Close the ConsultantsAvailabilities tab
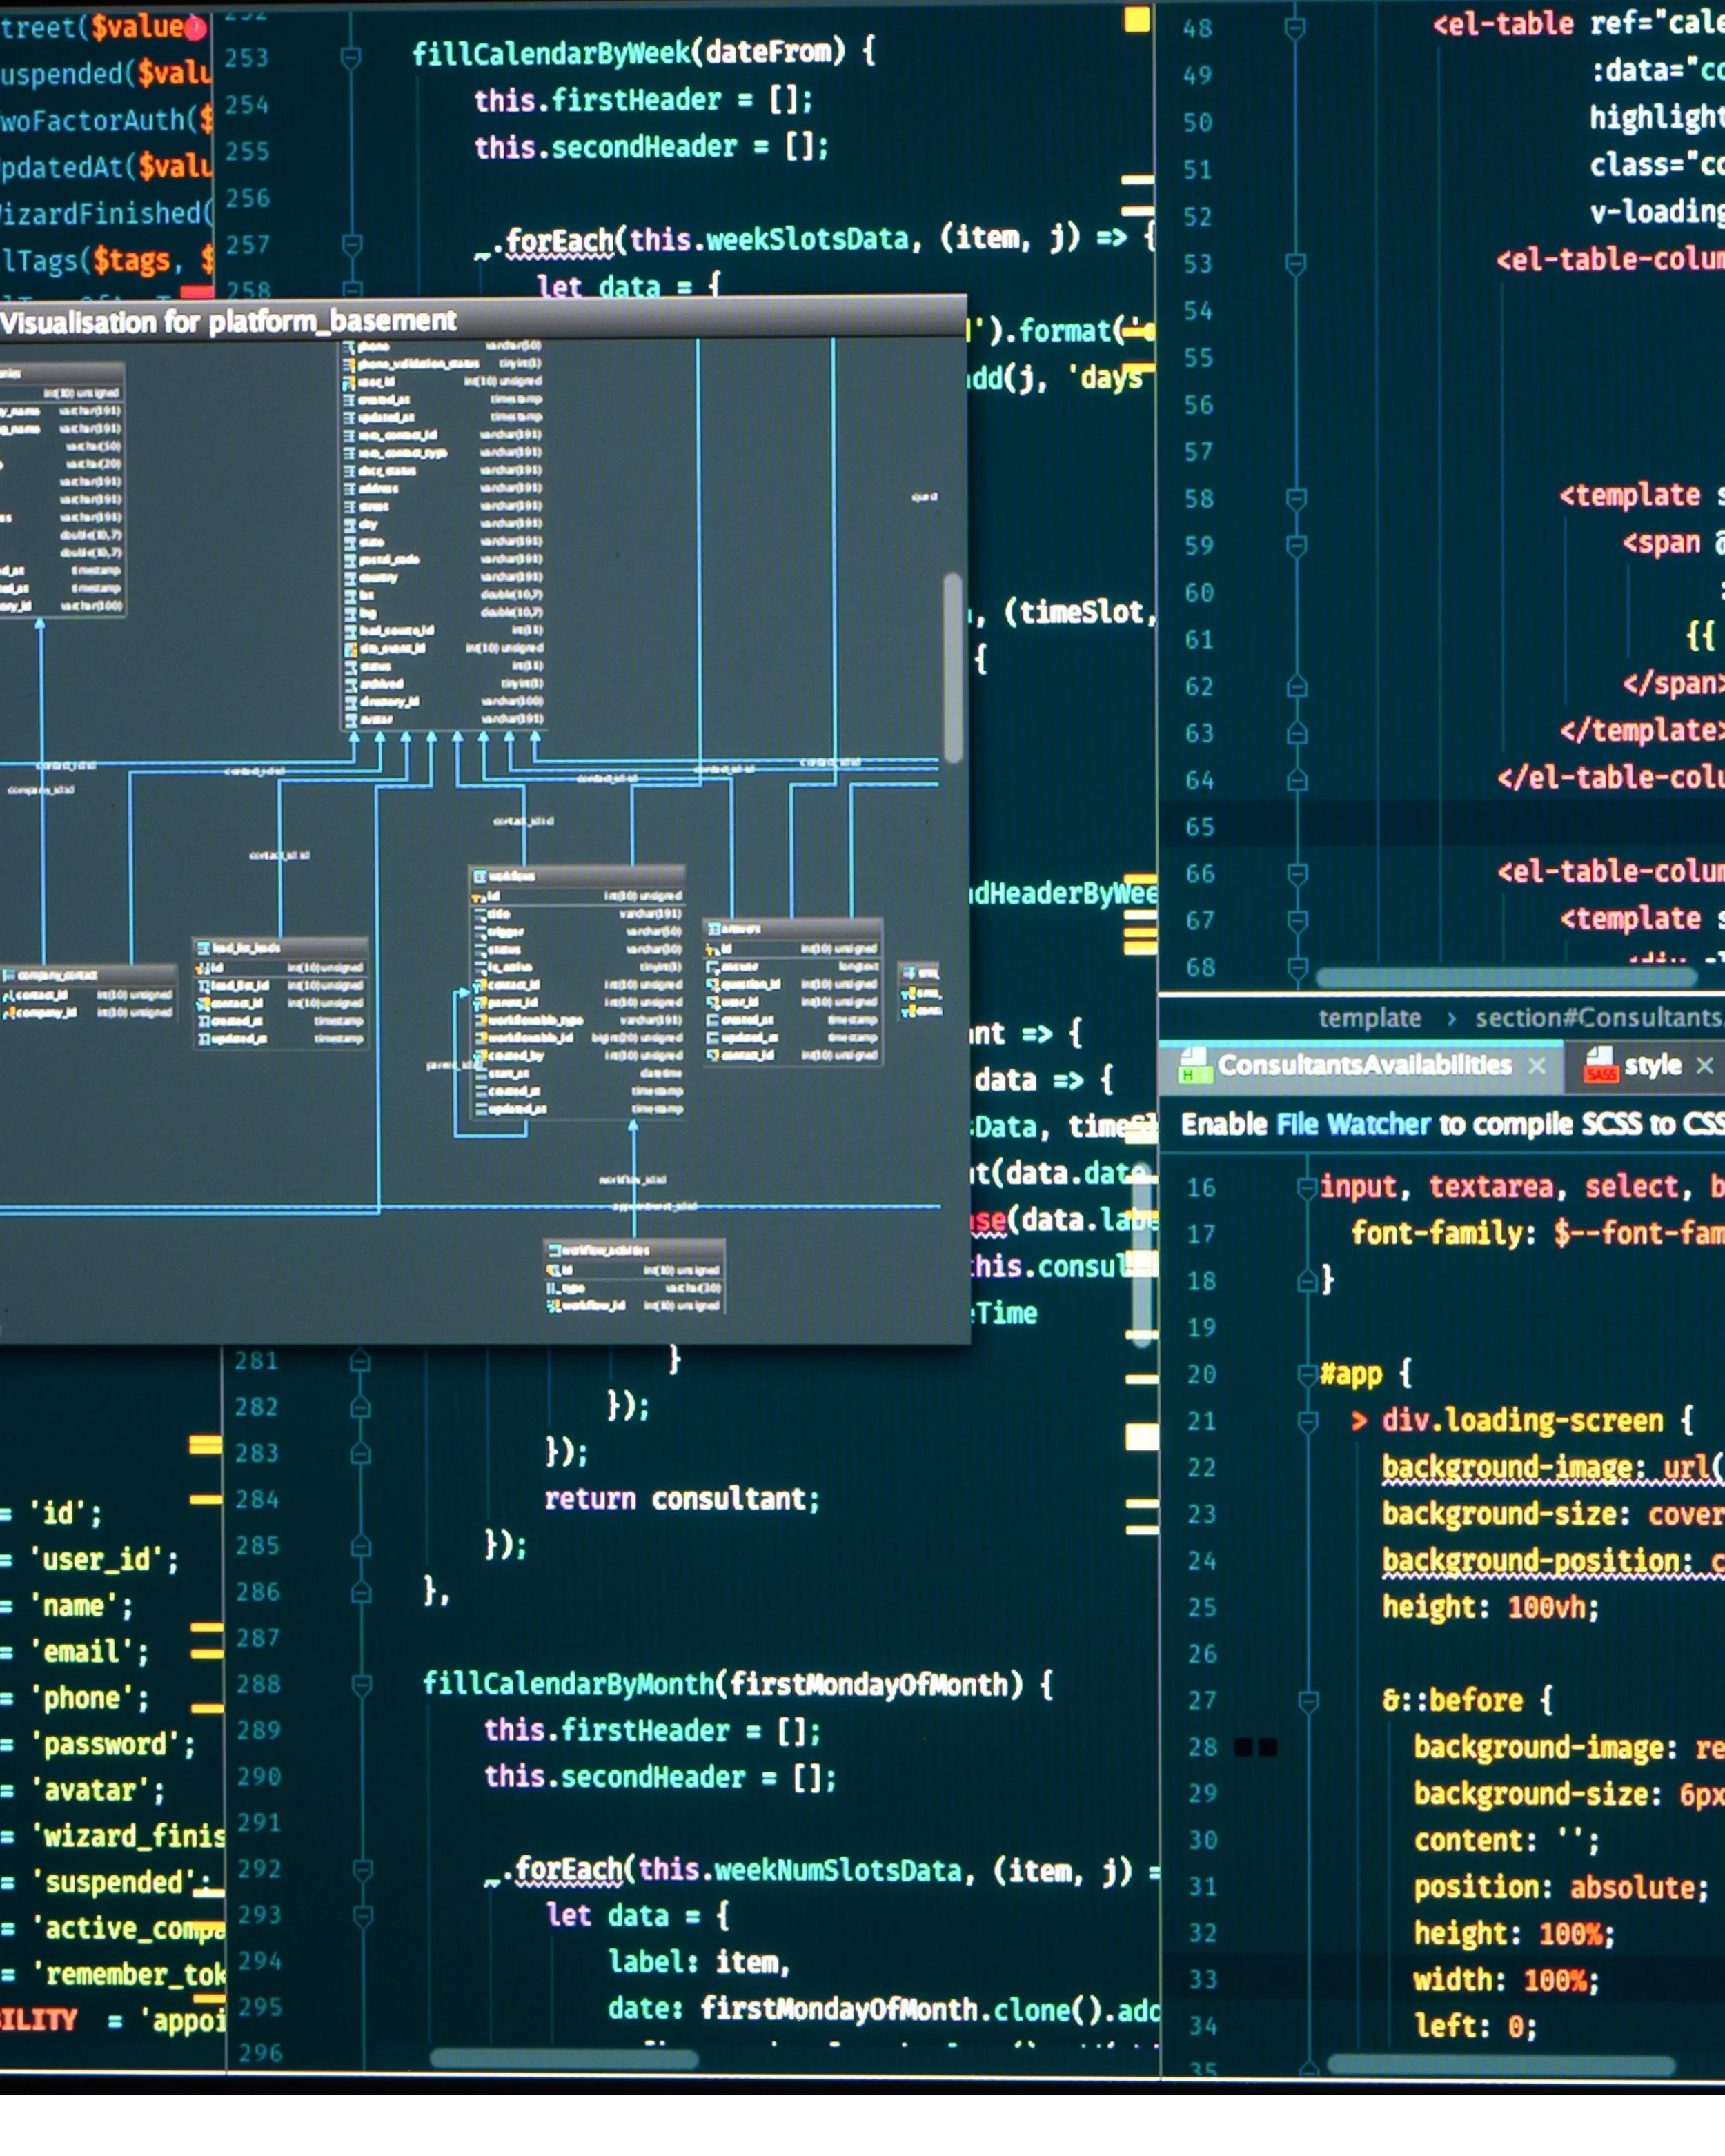Image resolution: width=1725 pixels, height=2156 pixels. point(1537,1066)
